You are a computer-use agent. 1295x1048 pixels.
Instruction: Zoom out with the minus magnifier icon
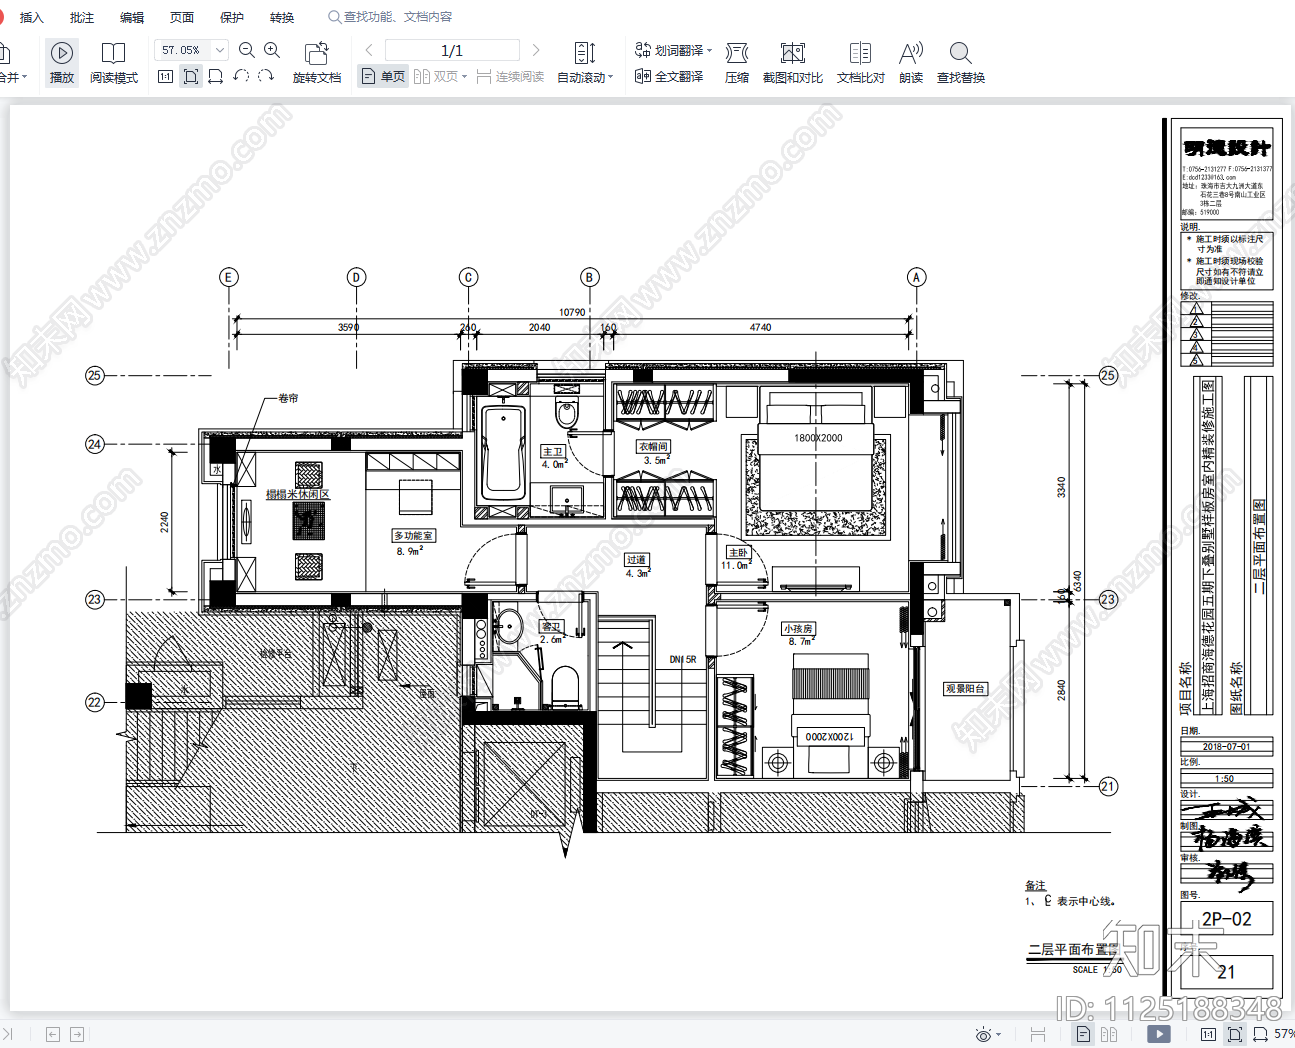click(x=247, y=50)
